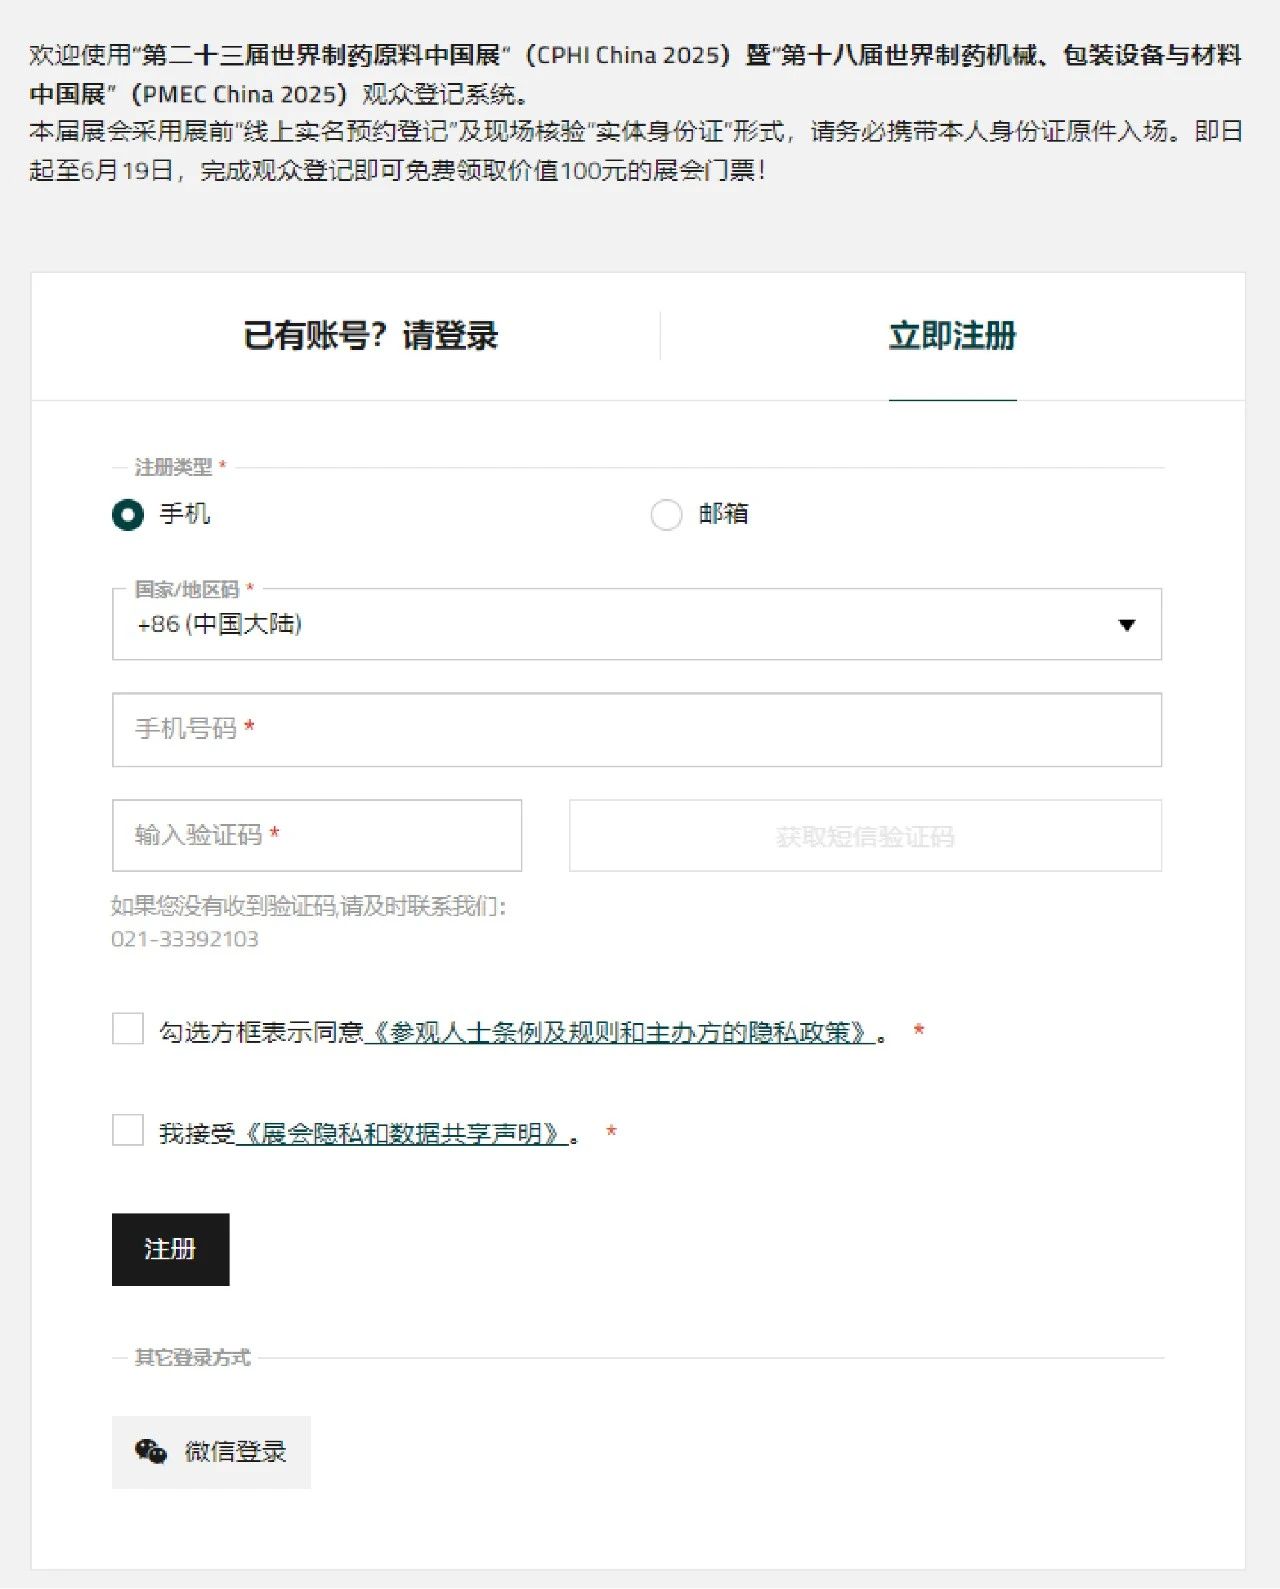This screenshot has height=1589, width=1280.
Task: Open the 立即注册 tab
Action: point(952,336)
